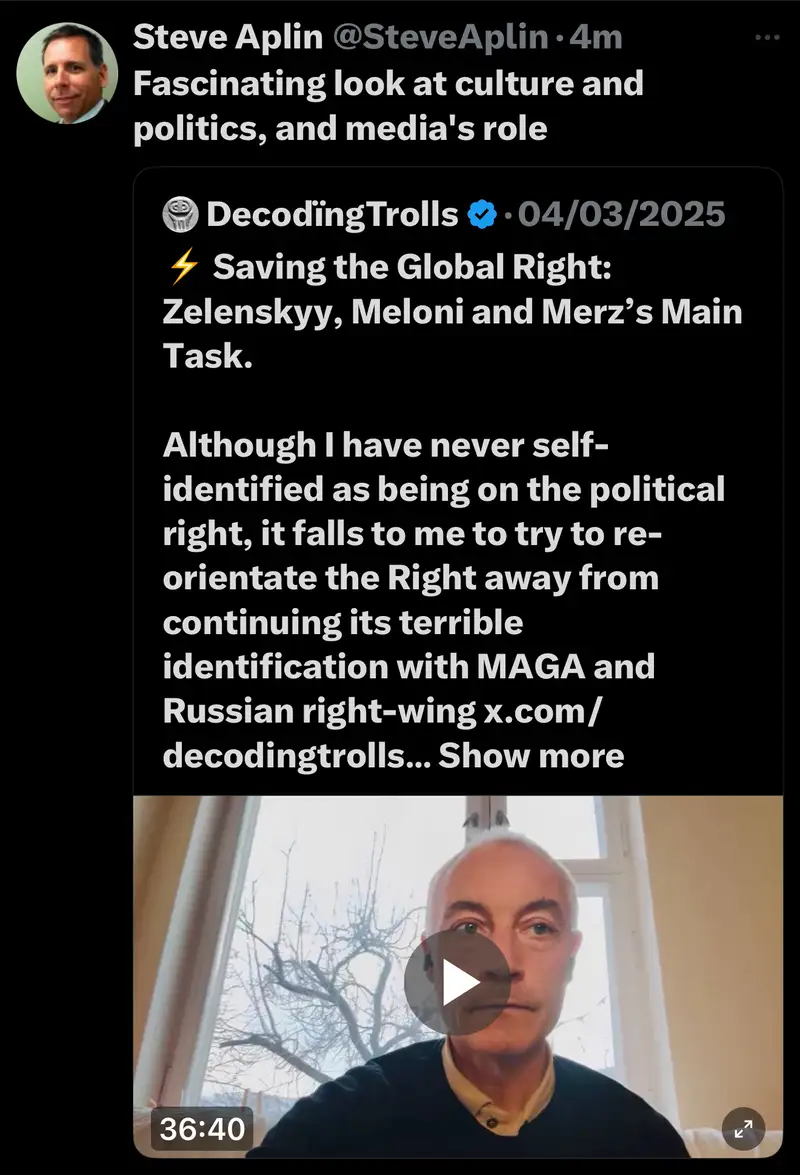Open Steve Aplin's profile picture
Screen dimensions: 800x1175
pos(68,73)
